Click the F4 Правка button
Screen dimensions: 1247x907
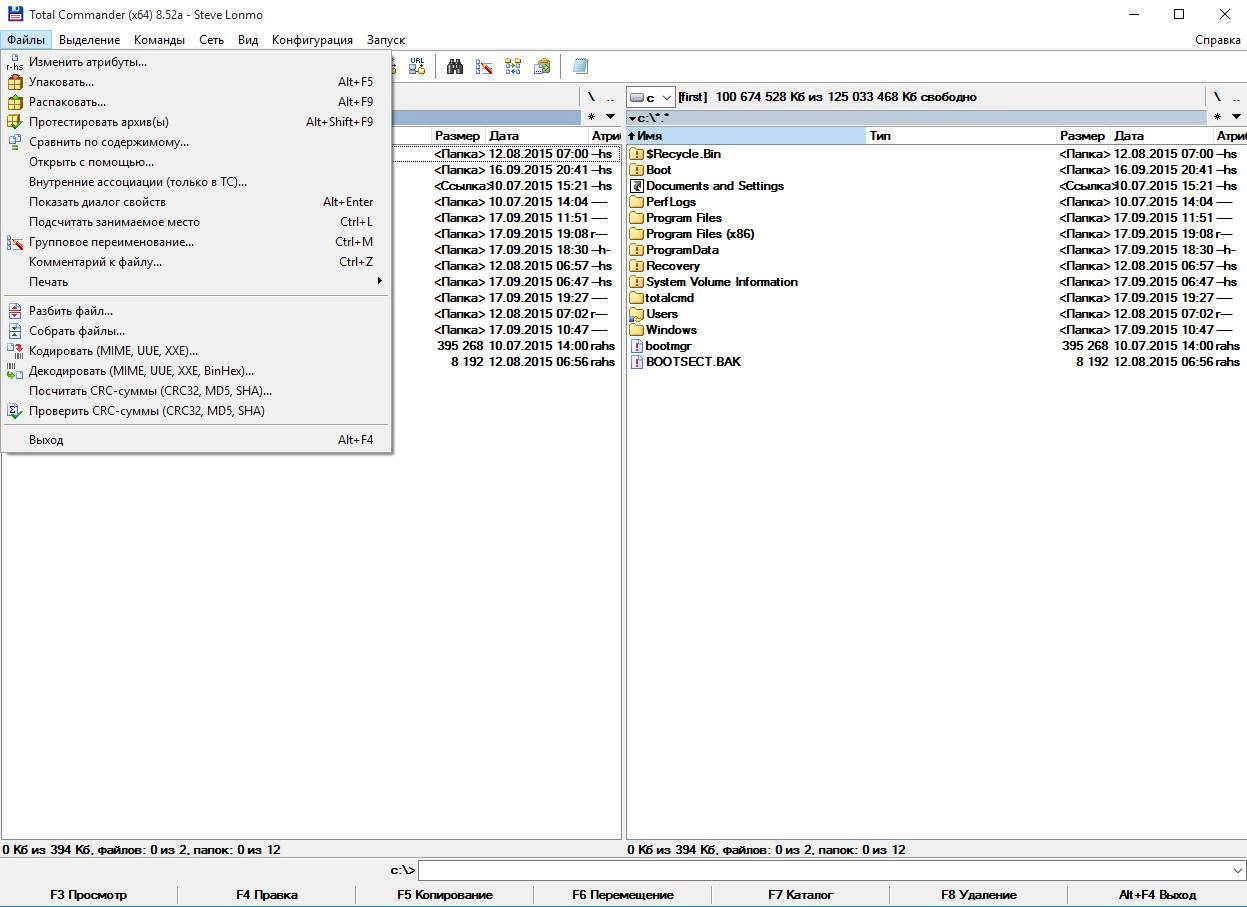[x=267, y=895]
